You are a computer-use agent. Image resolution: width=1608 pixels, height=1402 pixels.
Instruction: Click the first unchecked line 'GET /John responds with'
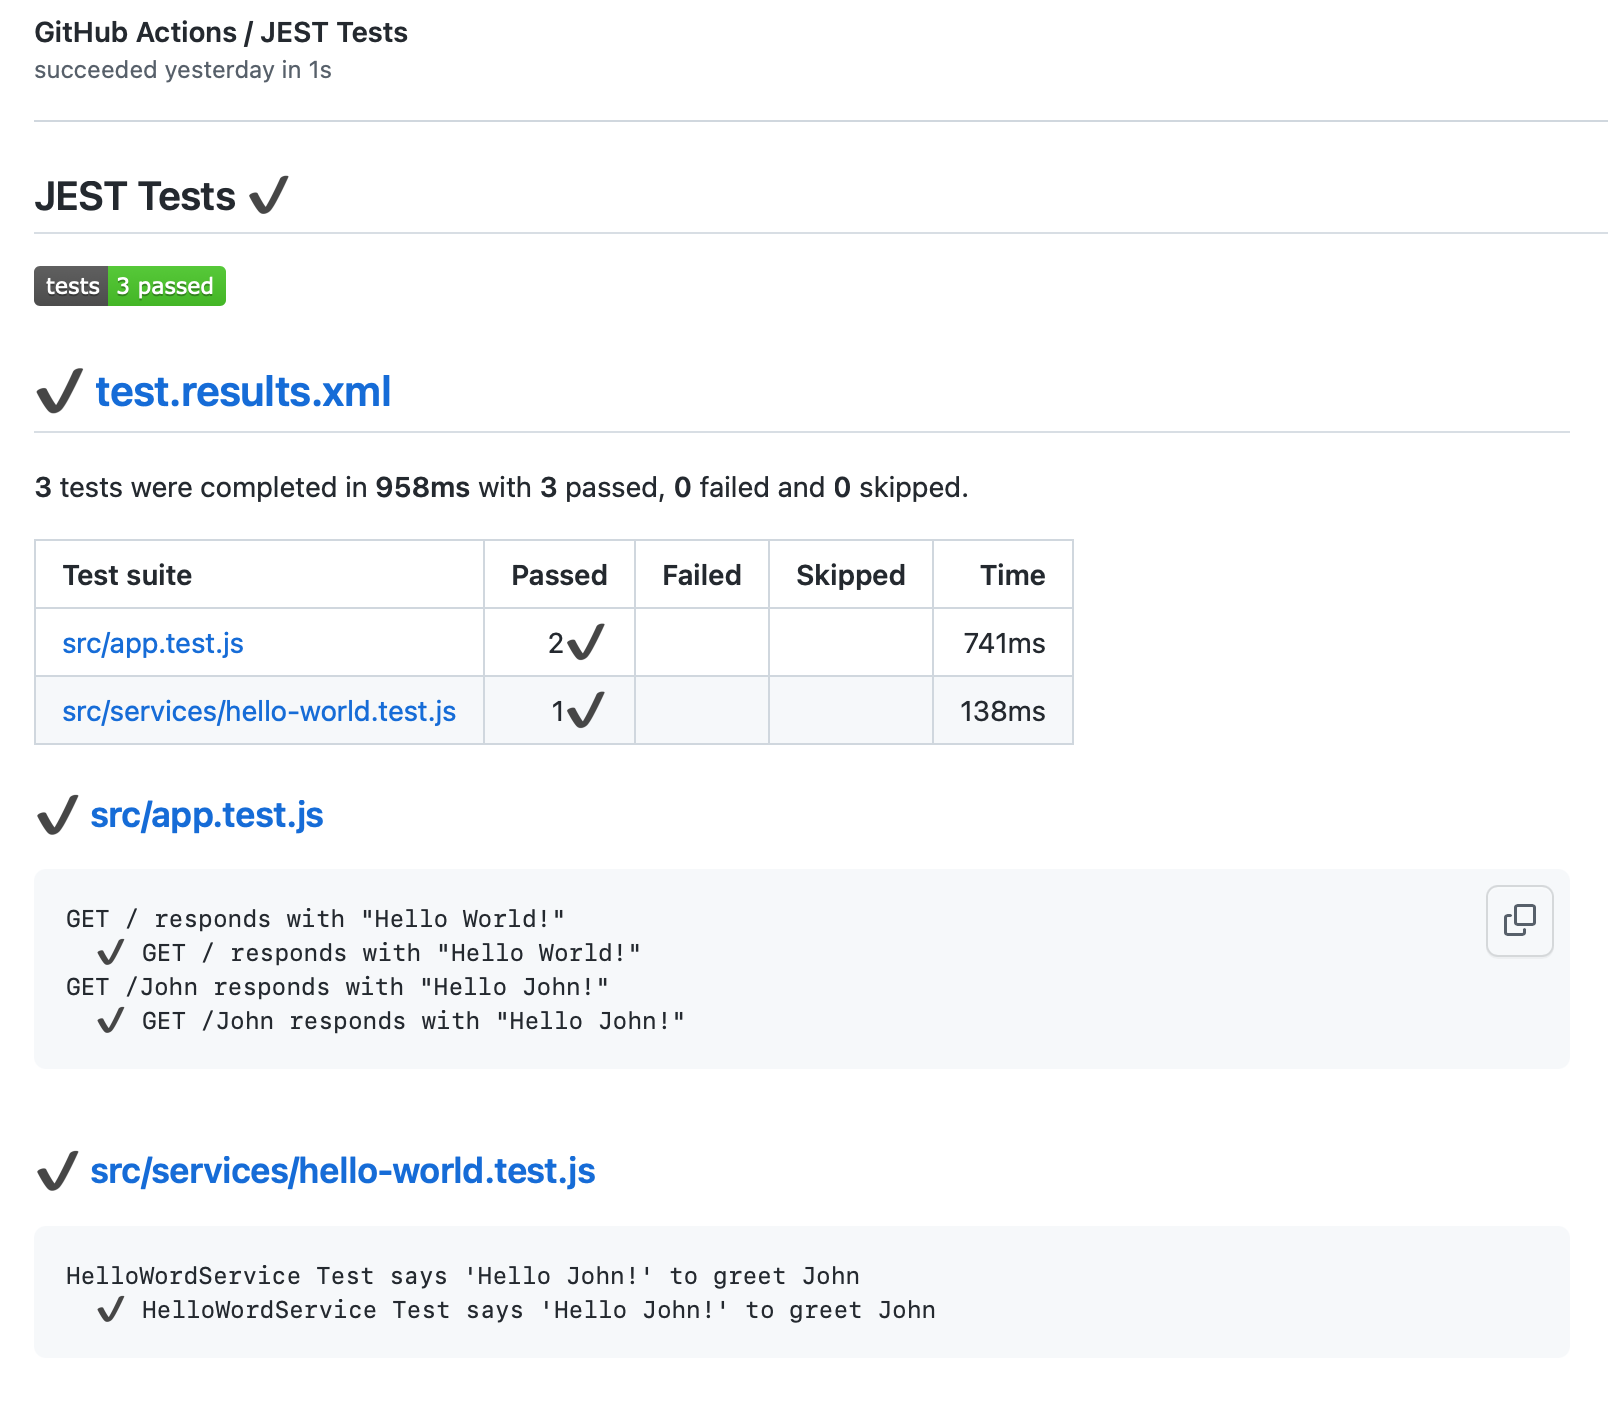tap(338, 987)
